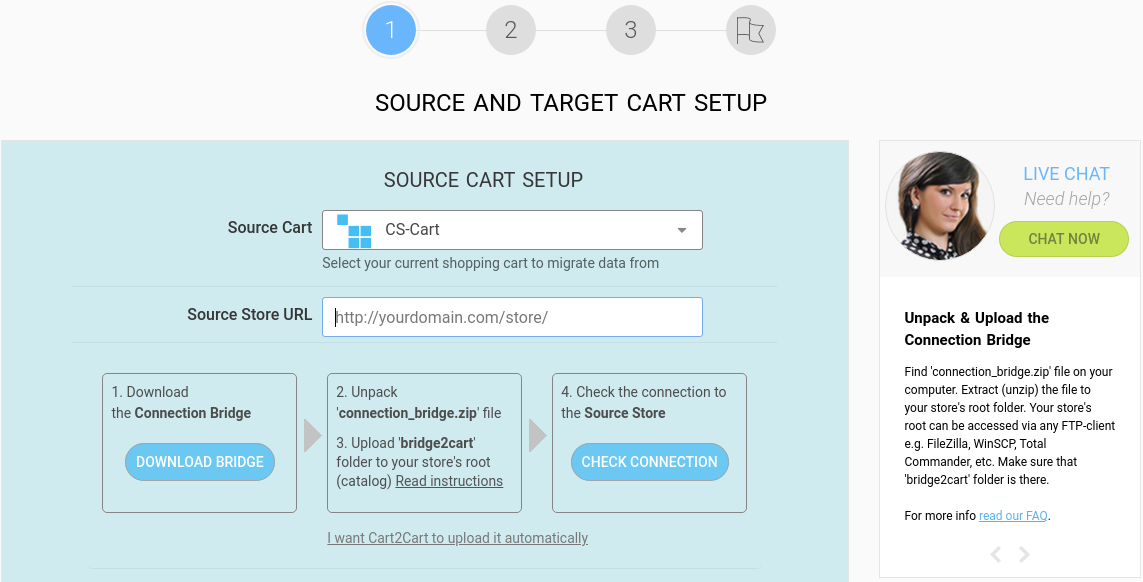Viewport: 1143px width, 582px height.
Task: Click the finish flag step icon
Action: tap(751, 31)
